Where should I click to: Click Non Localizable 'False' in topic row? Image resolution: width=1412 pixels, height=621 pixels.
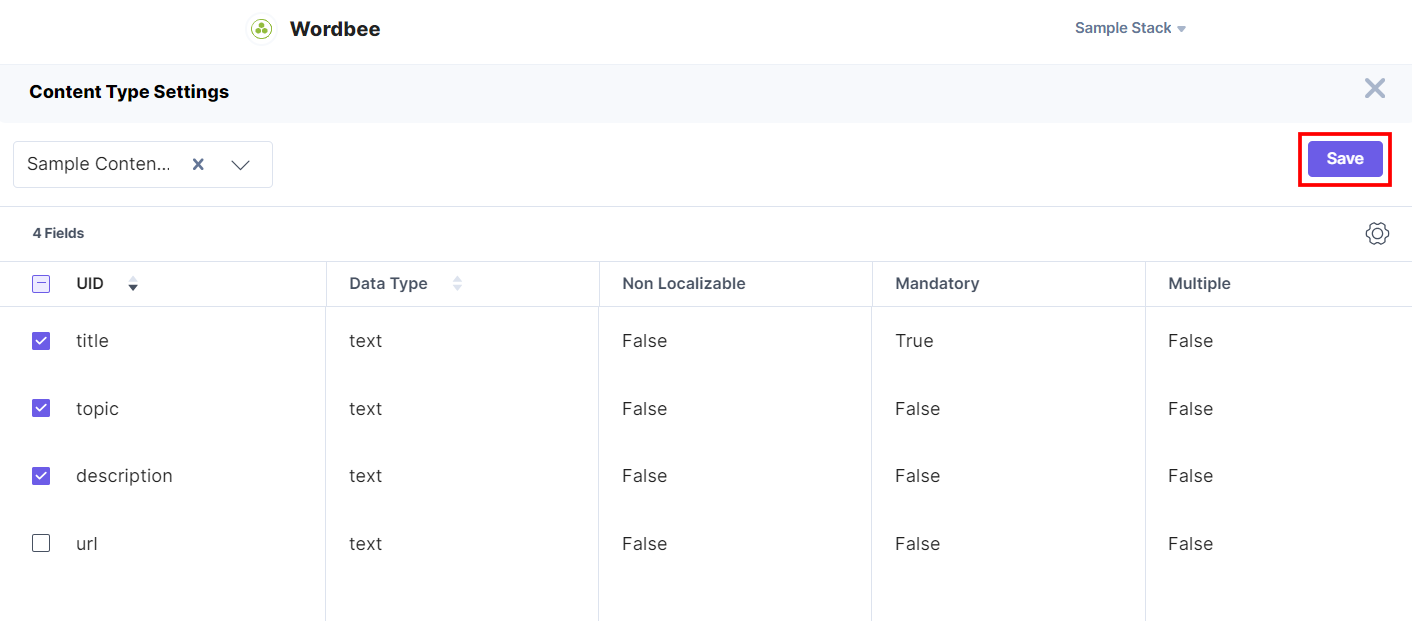(x=644, y=409)
